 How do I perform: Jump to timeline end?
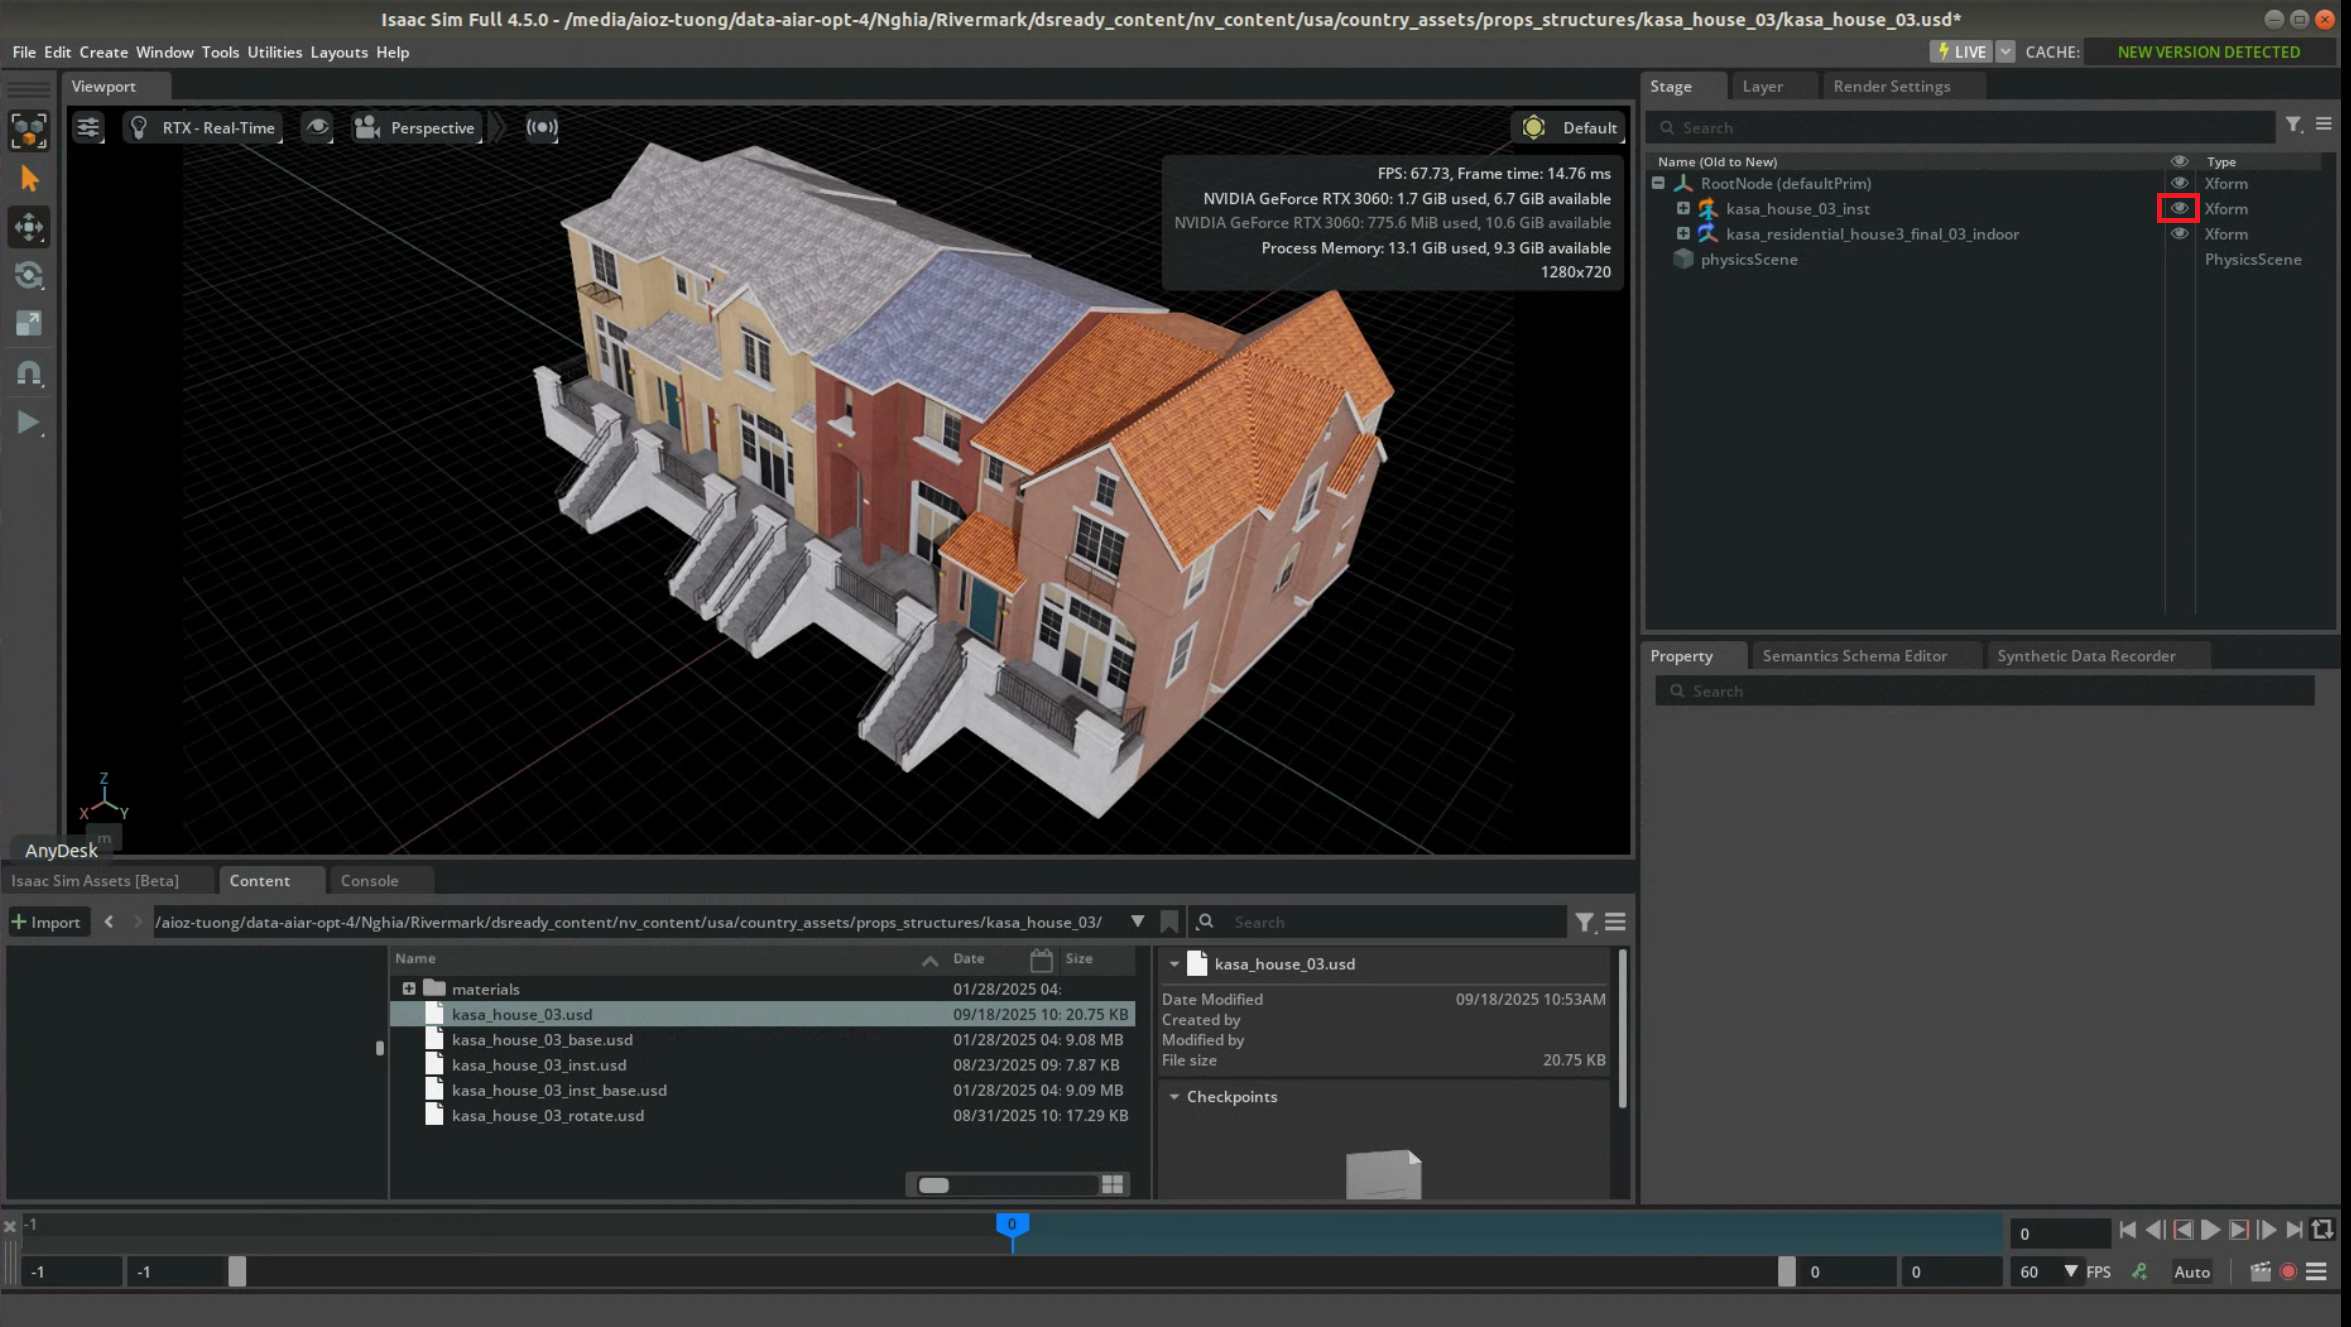(x=2295, y=1231)
